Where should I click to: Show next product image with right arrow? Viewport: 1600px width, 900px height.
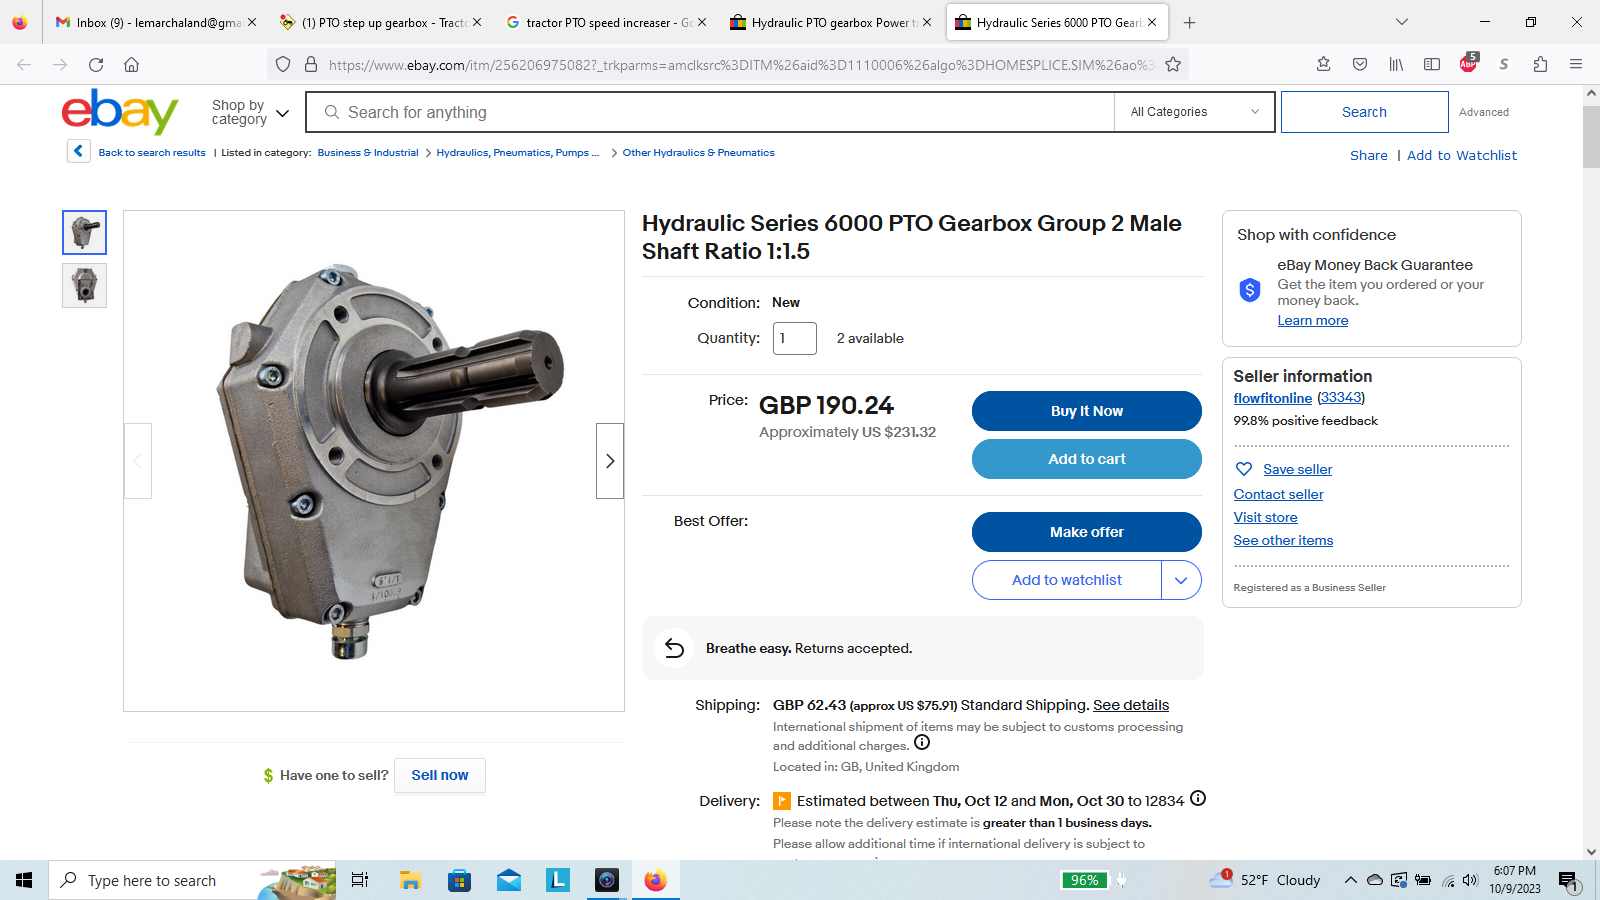point(610,461)
